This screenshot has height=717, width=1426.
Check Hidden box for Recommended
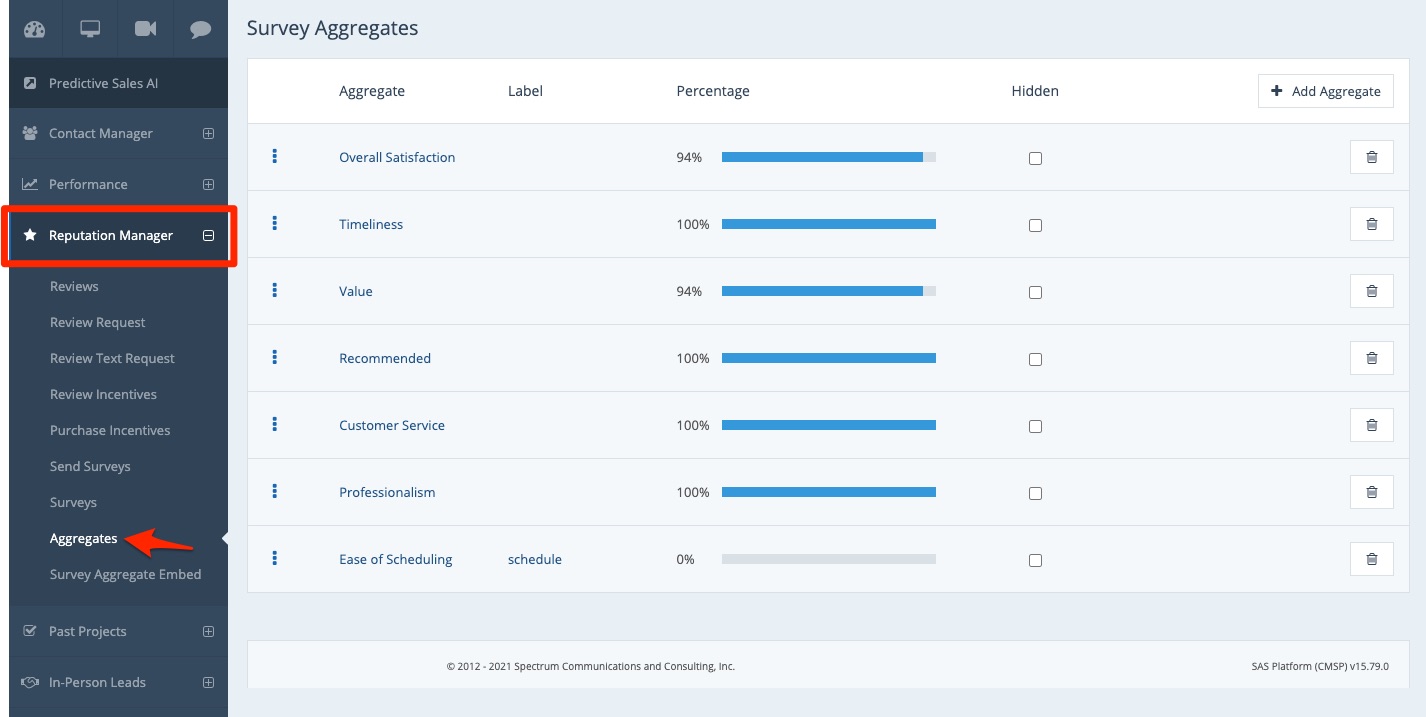pyautogui.click(x=1035, y=359)
